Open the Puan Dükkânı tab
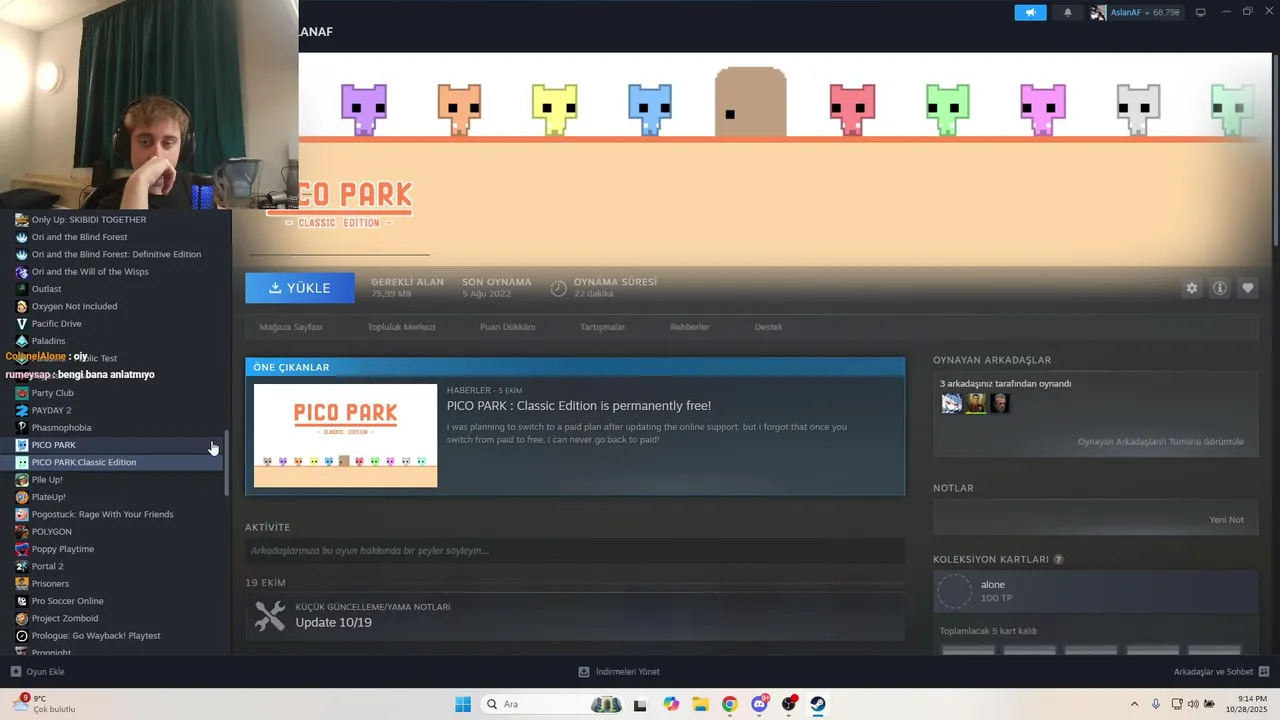Viewport: 1280px width, 720px height. coord(507,327)
